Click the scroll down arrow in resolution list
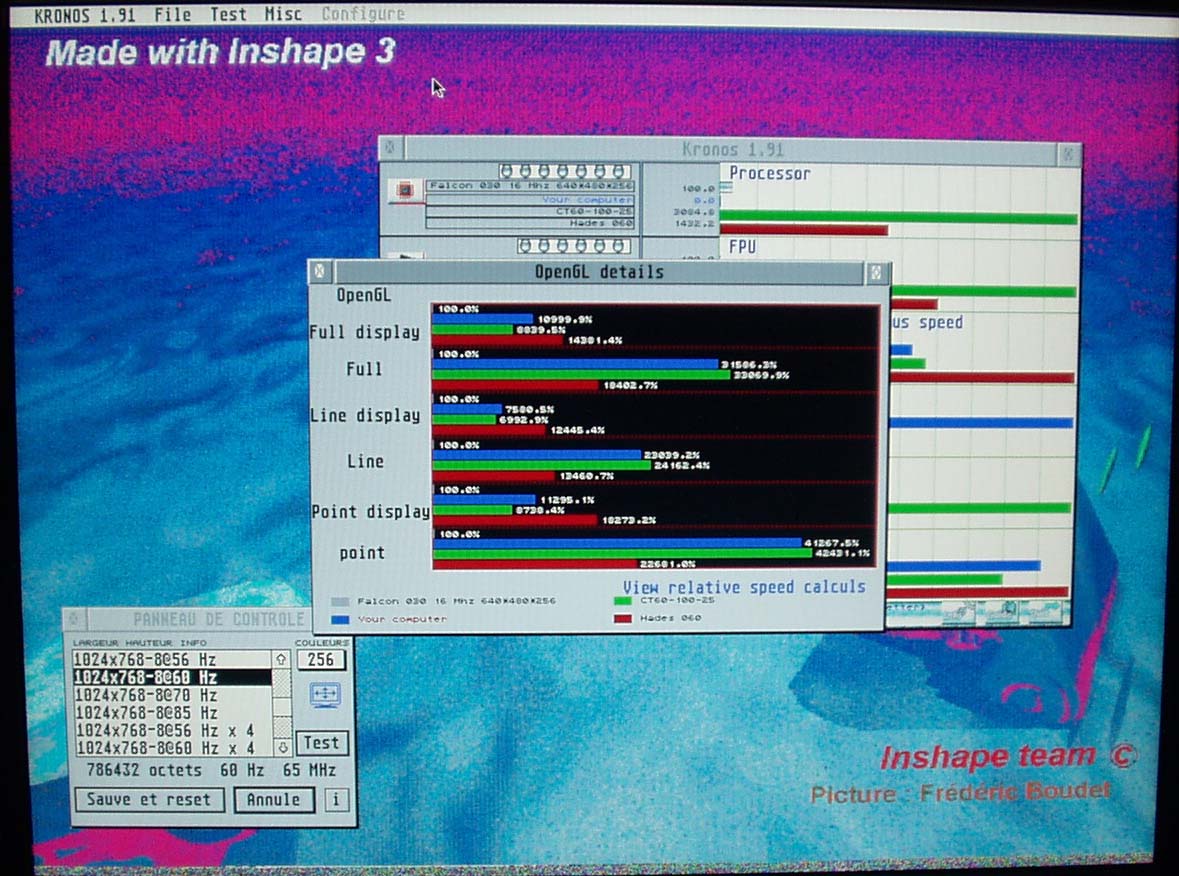Viewport: 1179px width, 876px height. (x=281, y=746)
